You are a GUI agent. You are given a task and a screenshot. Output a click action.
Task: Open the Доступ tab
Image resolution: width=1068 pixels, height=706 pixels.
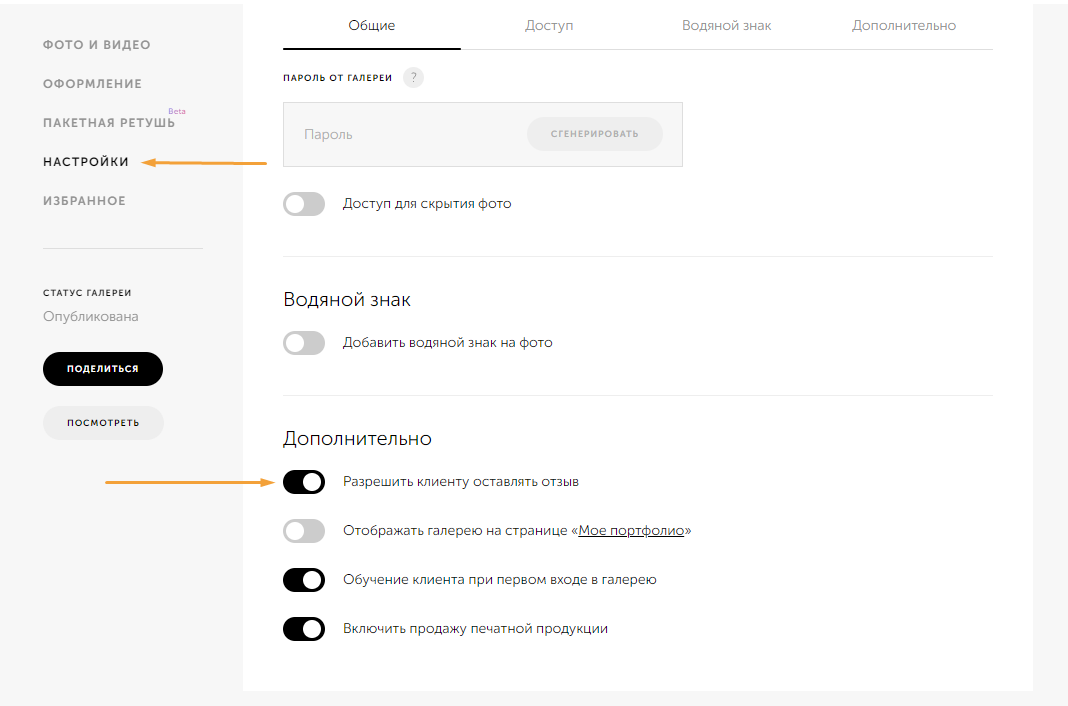[x=549, y=26]
